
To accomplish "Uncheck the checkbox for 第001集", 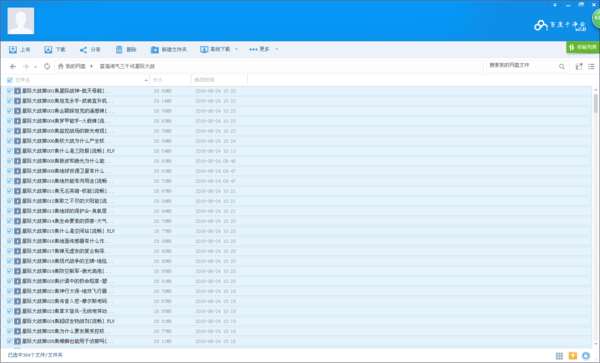I will (x=10, y=91).
